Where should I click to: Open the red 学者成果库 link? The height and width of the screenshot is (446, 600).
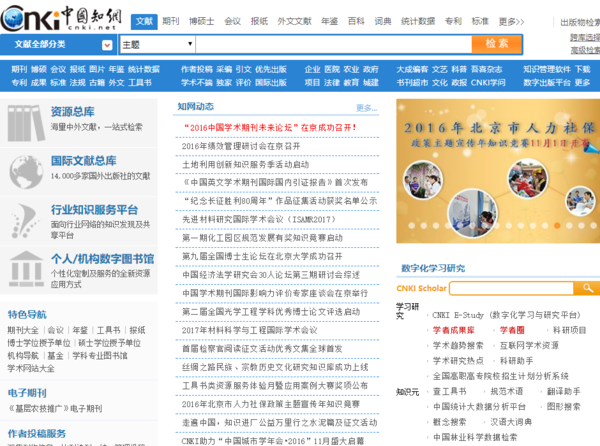(454, 330)
